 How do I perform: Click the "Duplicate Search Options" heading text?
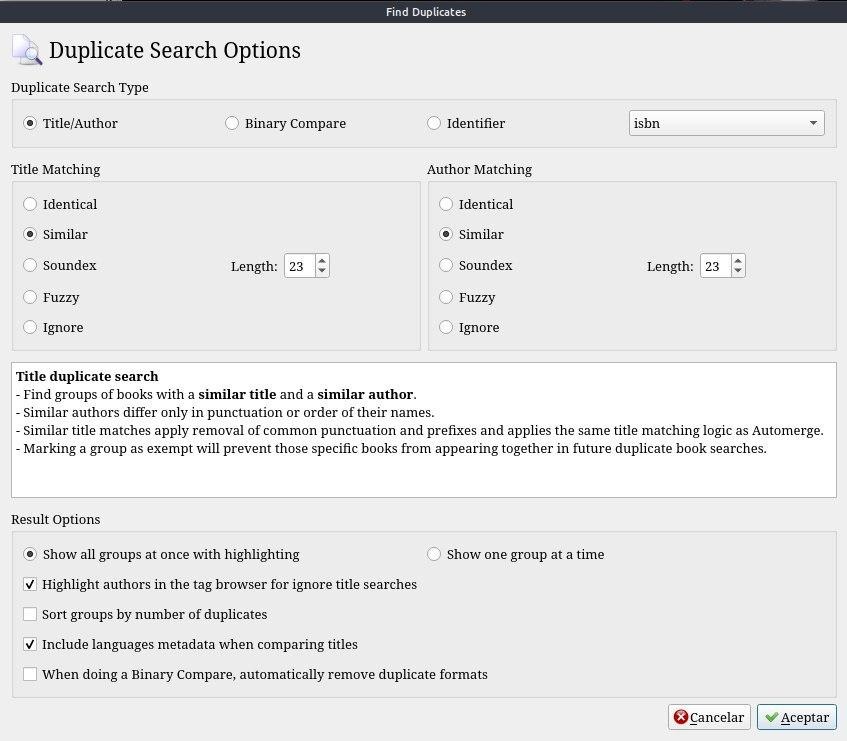coord(175,50)
